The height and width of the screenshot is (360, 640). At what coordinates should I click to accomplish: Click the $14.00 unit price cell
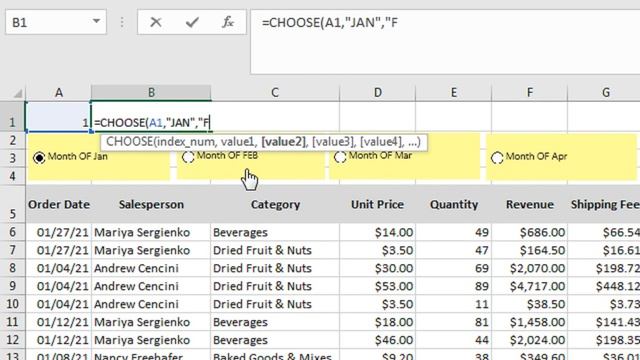pos(378,232)
